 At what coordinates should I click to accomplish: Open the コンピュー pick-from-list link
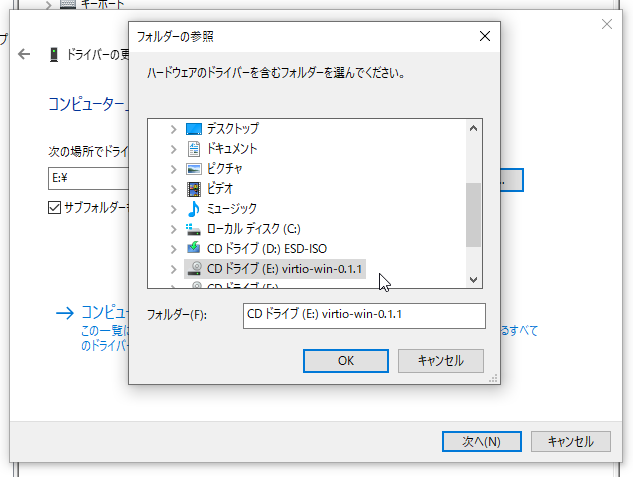tap(105, 312)
